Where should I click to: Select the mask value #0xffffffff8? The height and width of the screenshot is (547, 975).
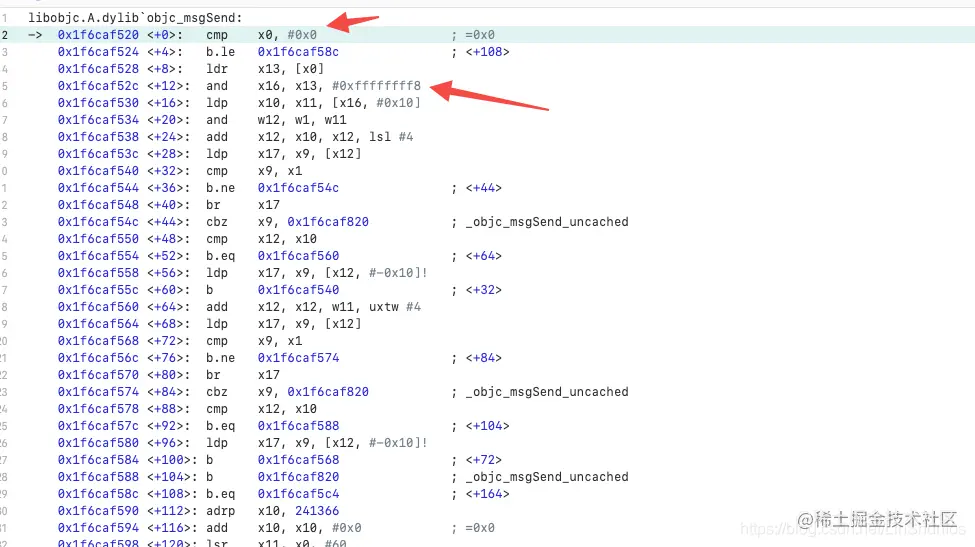[x=376, y=86]
